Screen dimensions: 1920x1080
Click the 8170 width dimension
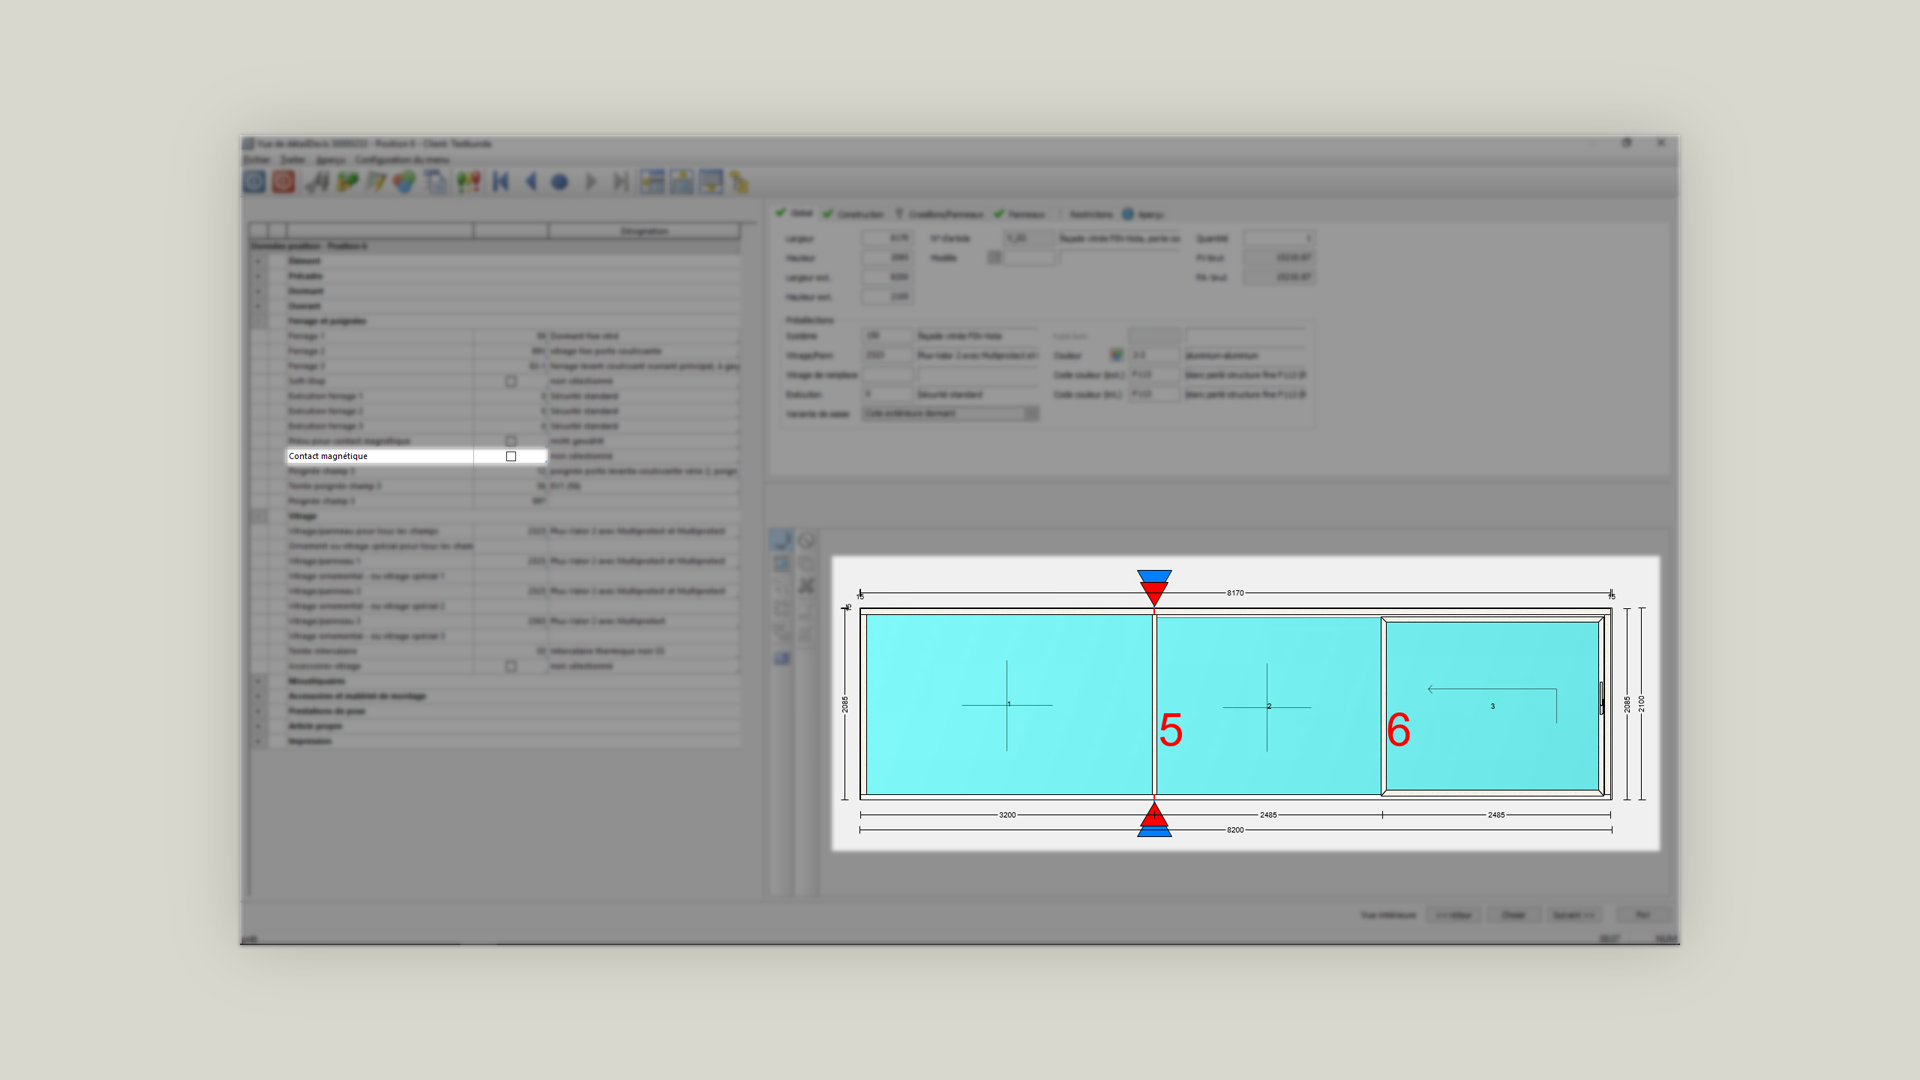(1235, 593)
